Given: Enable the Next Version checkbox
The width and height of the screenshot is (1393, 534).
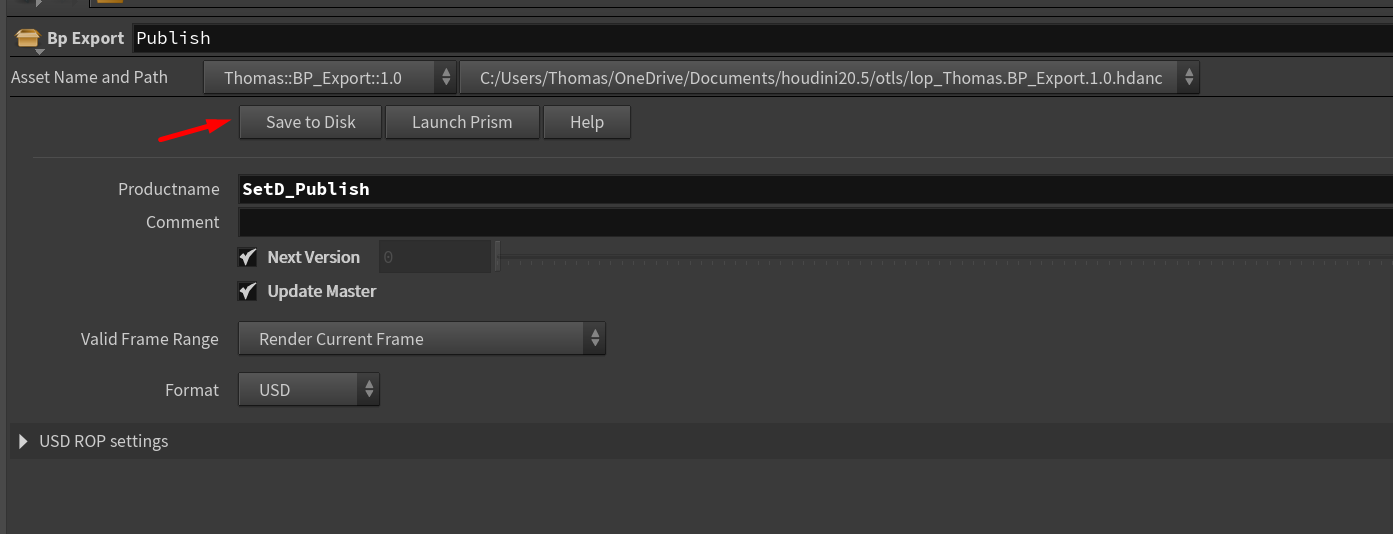Looking at the screenshot, I should point(248,257).
